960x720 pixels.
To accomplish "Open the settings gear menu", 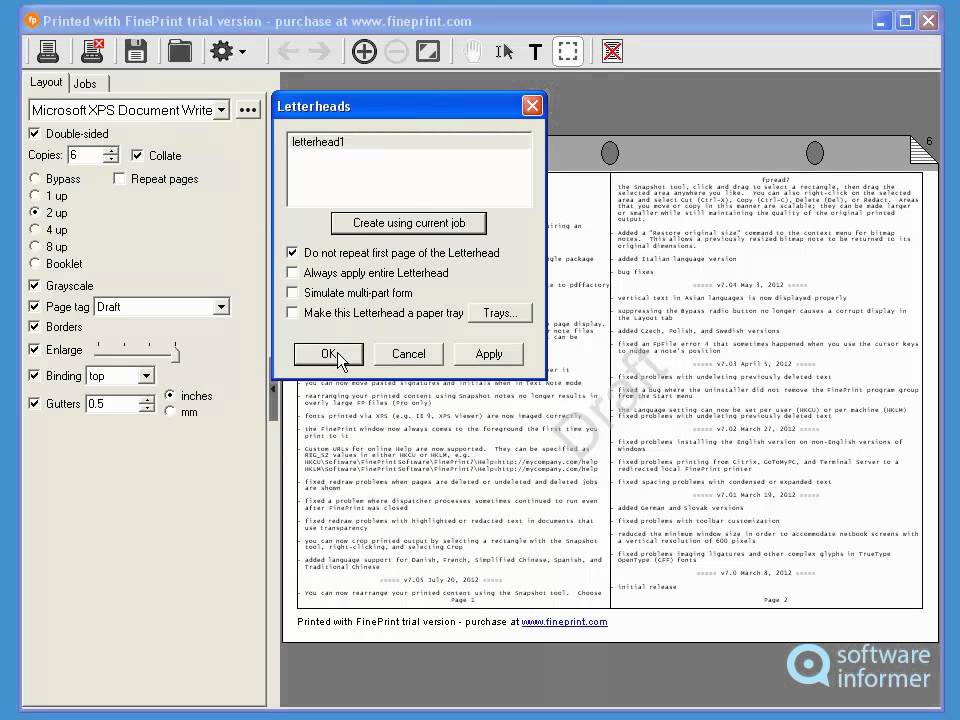I will point(228,51).
